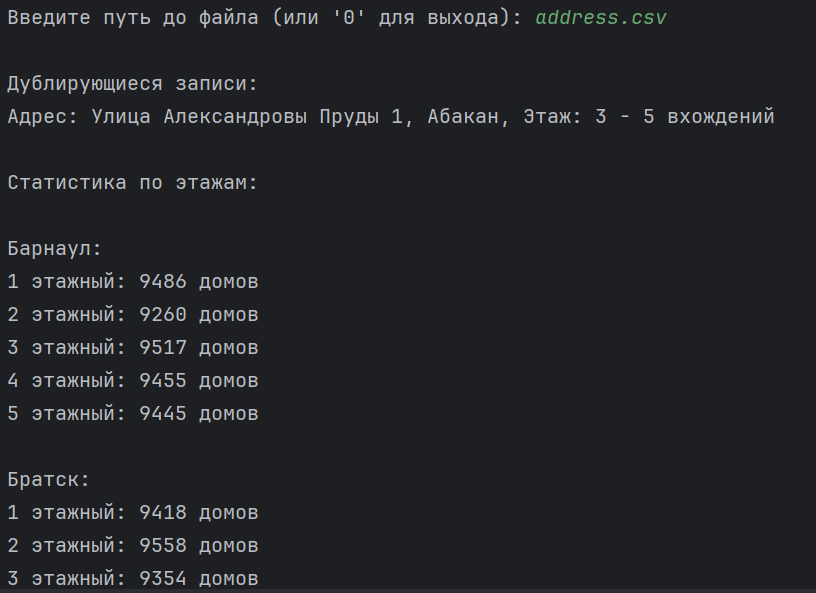Click the number 9517 in output
Screen dimensions: 816x593
[162, 348]
